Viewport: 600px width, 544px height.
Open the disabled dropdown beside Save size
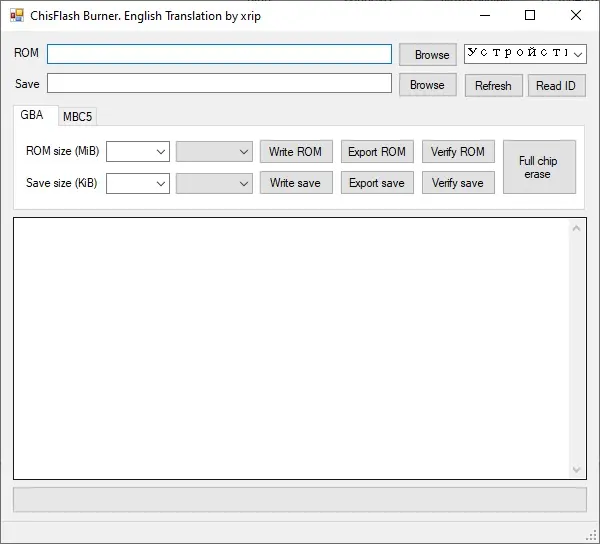pos(214,183)
